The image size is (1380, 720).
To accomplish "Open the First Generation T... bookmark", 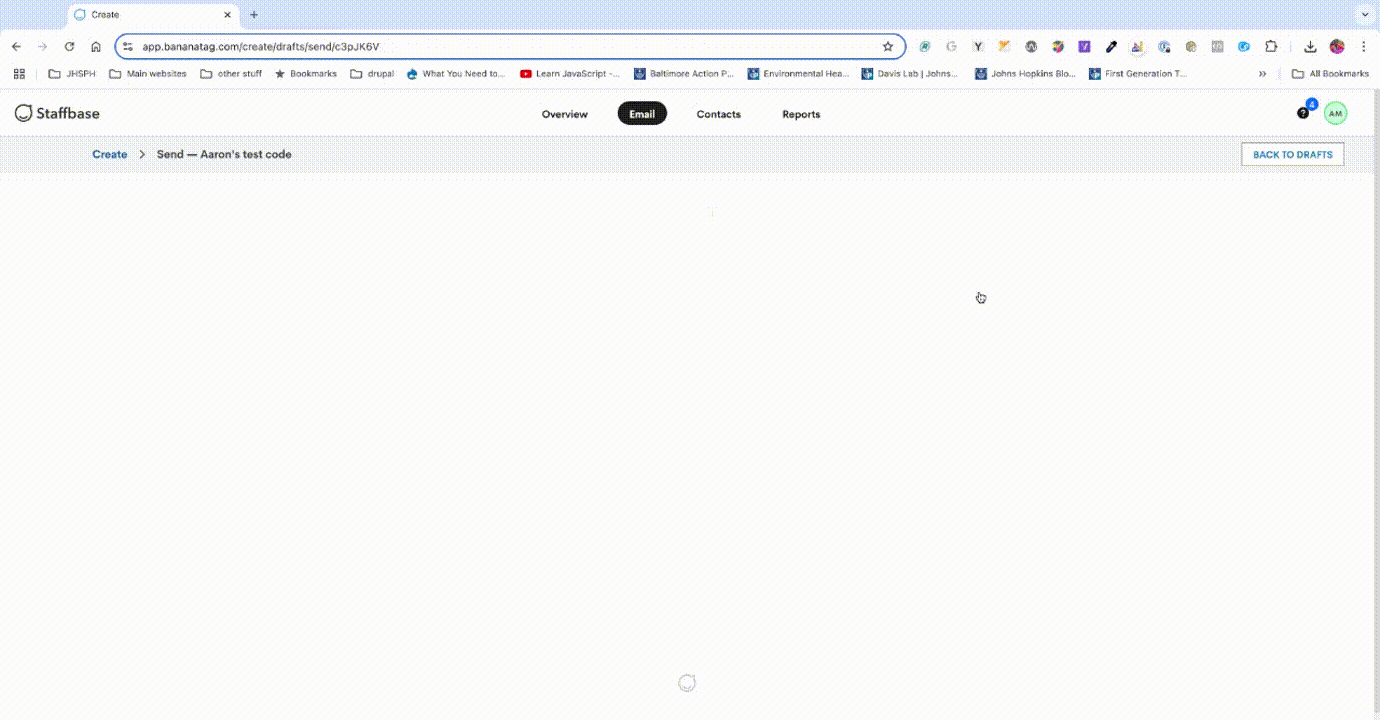I will (x=1138, y=73).
